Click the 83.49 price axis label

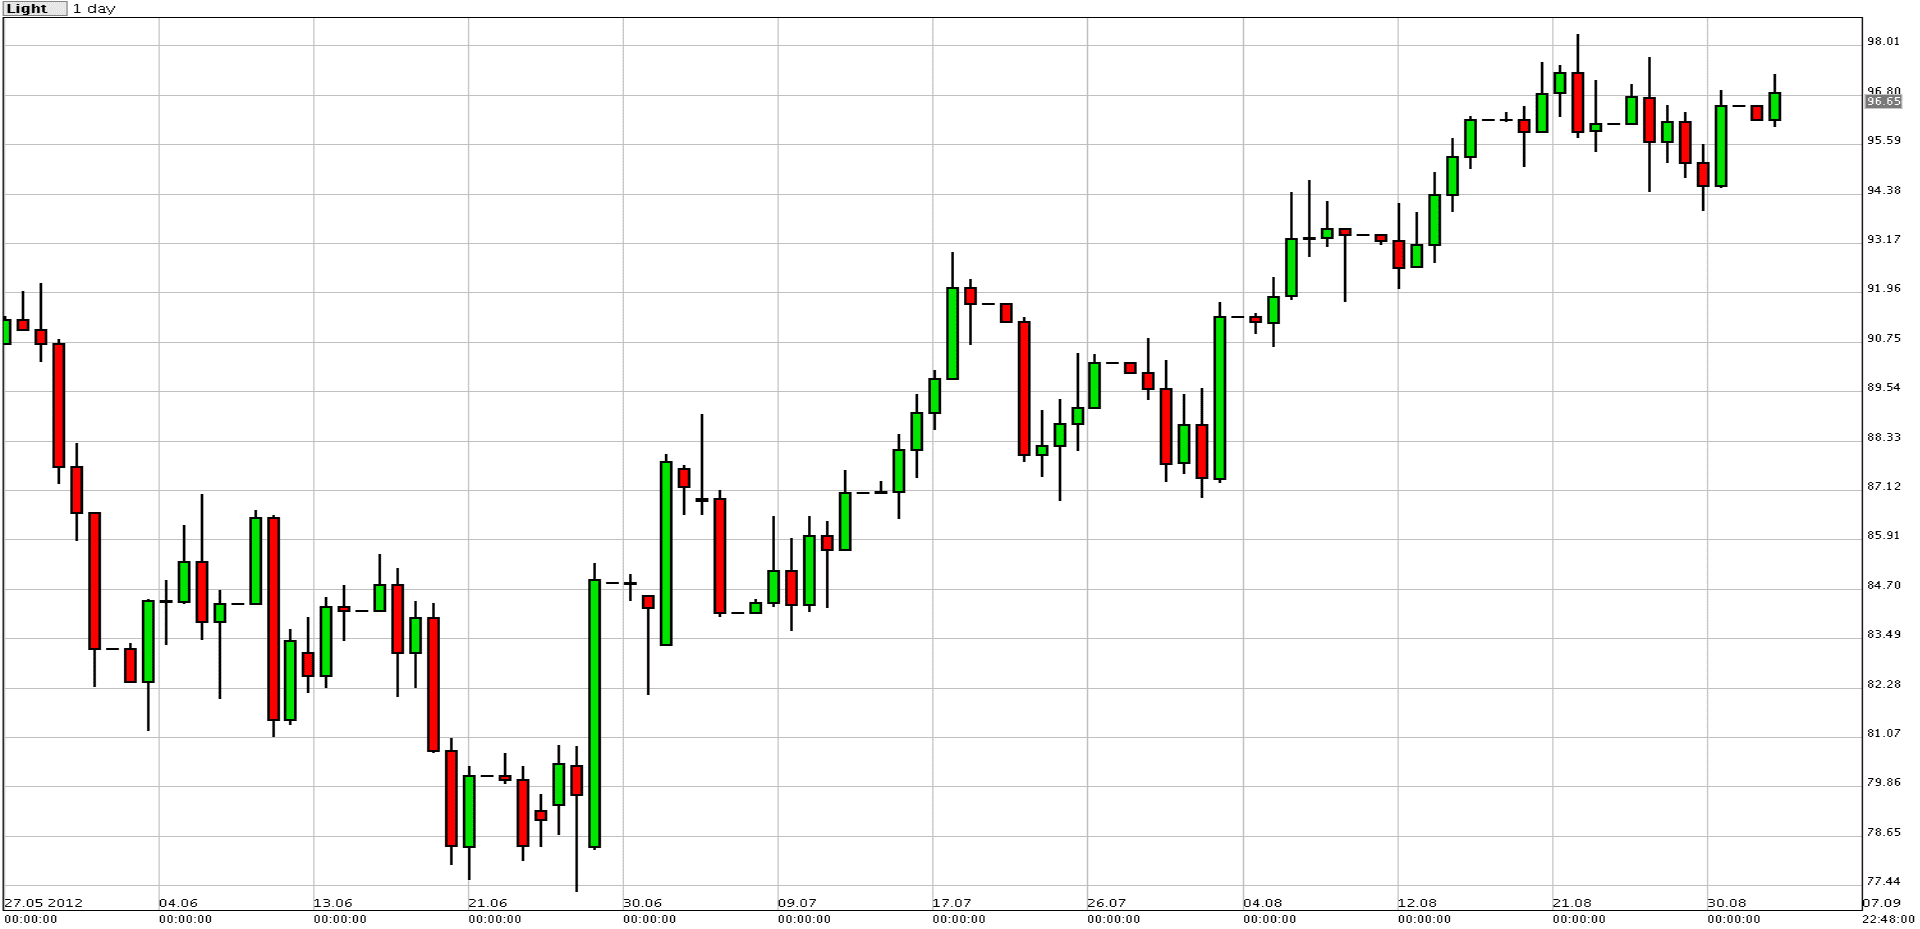tap(1883, 634)
